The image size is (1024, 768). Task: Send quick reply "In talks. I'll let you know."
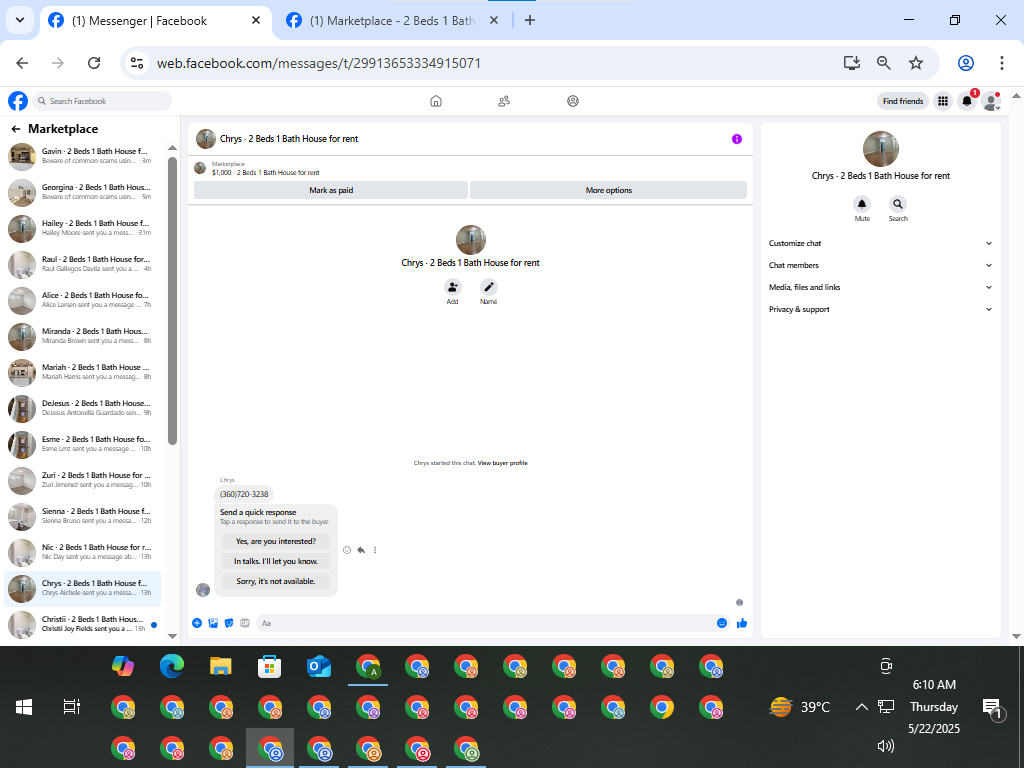coord(276,561)
